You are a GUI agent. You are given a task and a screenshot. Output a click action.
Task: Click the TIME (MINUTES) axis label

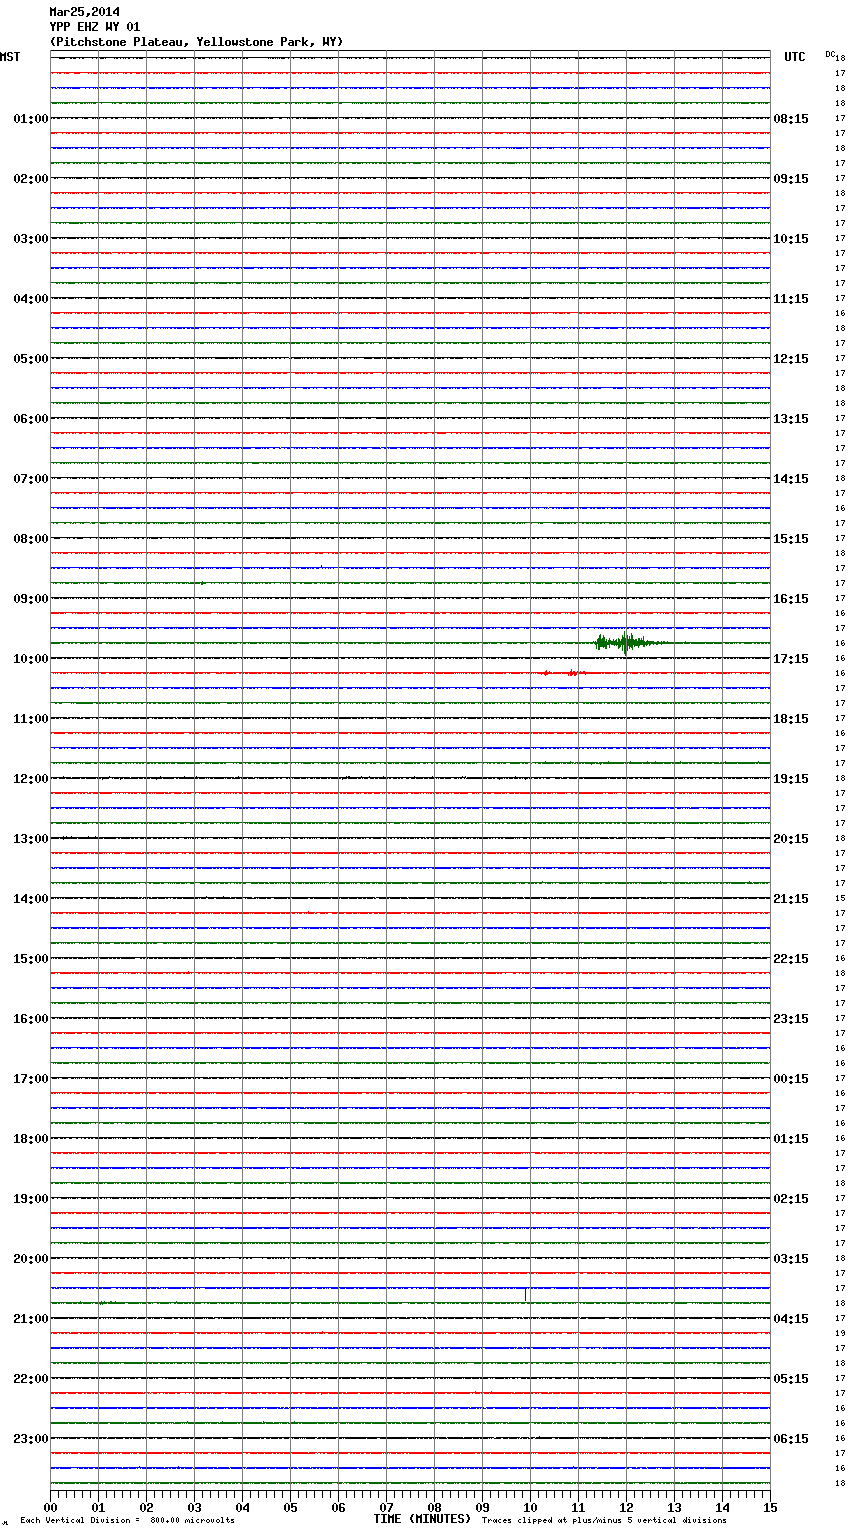tap(422, 1519)
